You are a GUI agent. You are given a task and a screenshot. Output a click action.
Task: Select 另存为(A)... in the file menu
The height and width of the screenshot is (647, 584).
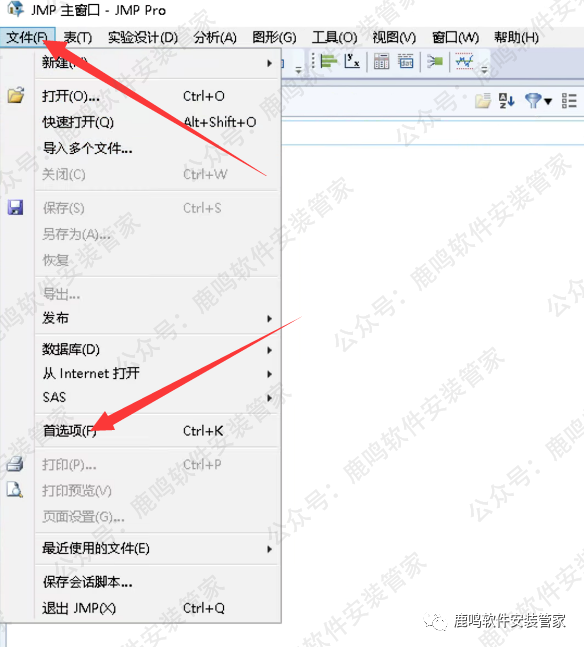(76, 234)
